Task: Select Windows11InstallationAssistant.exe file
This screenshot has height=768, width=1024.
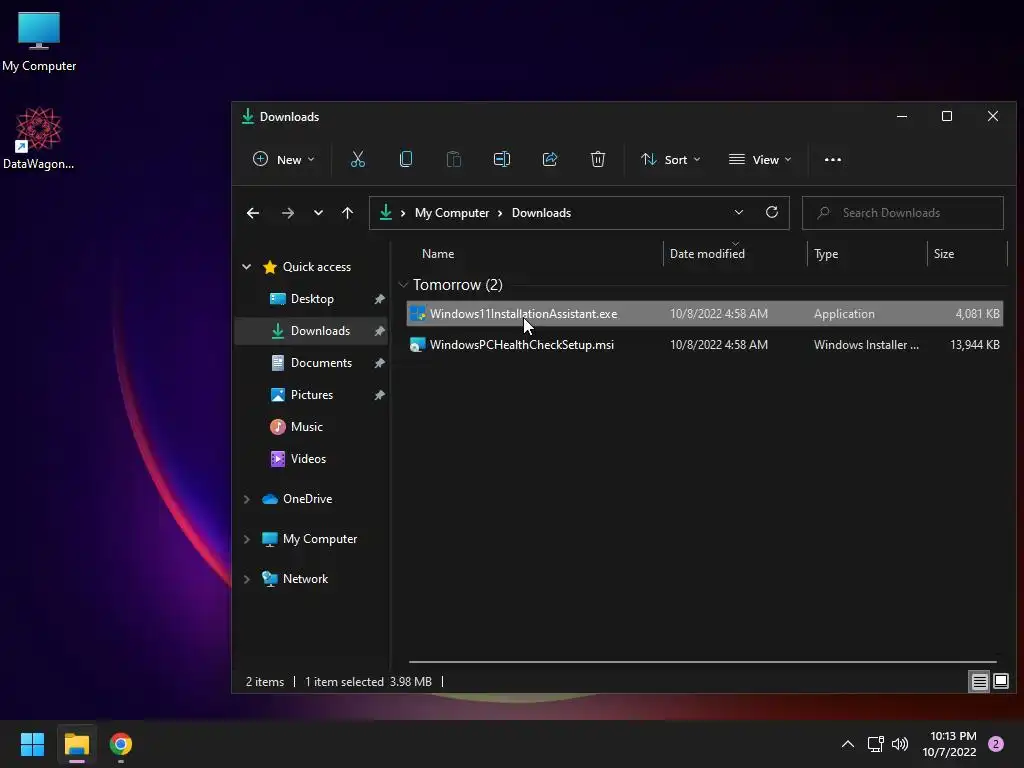Action: [x=705, y=313]
